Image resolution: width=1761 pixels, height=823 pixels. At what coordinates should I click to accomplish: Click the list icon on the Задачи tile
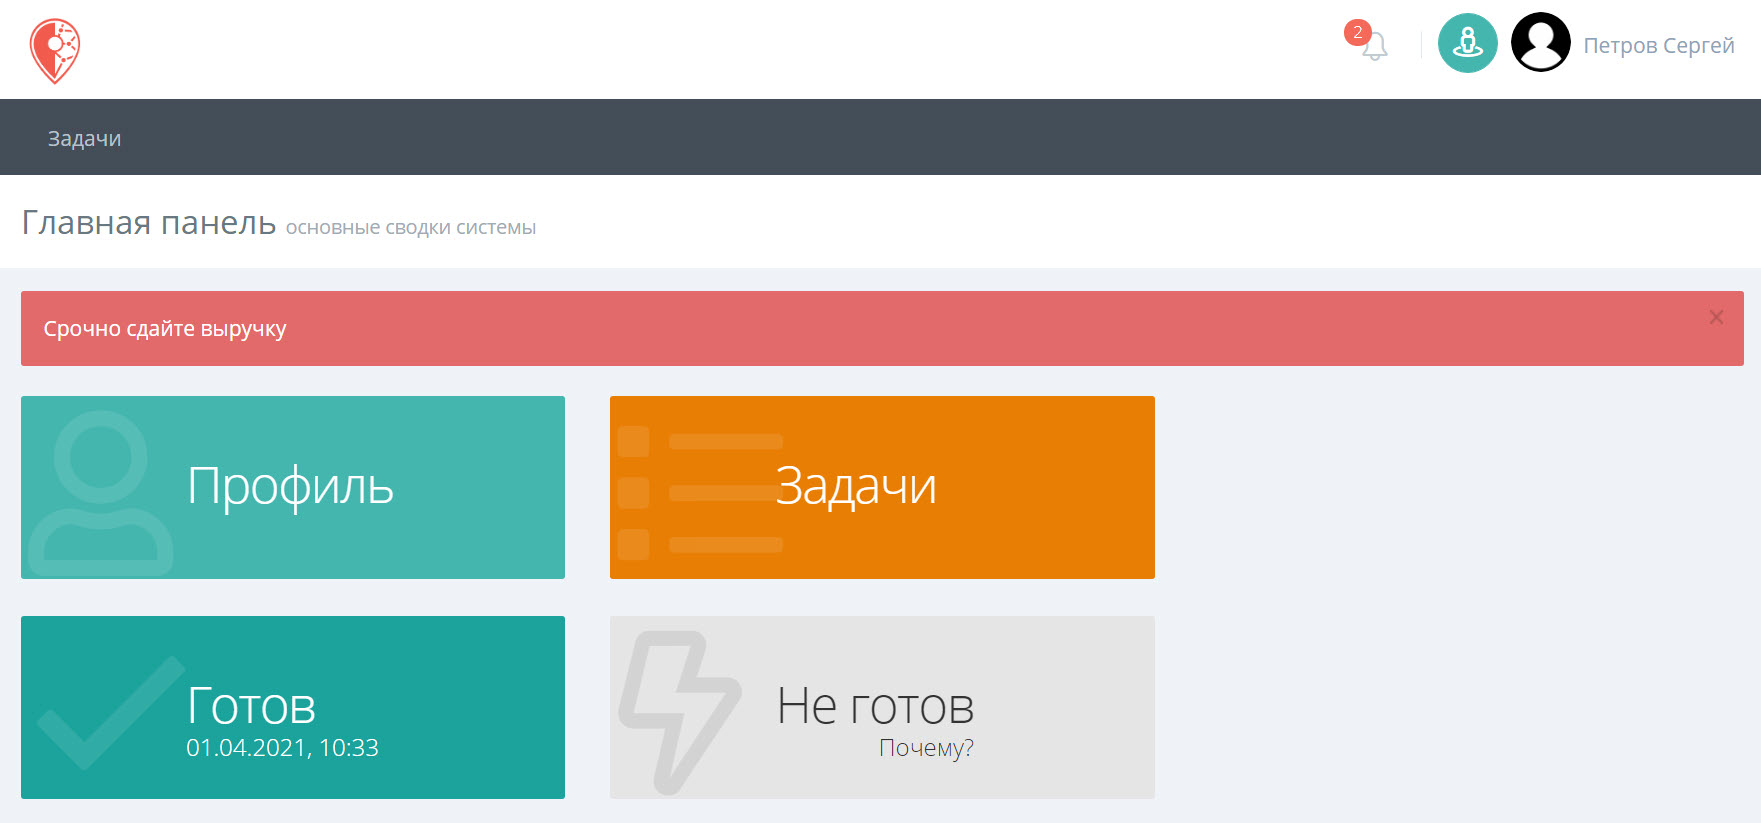coord(700,493)
